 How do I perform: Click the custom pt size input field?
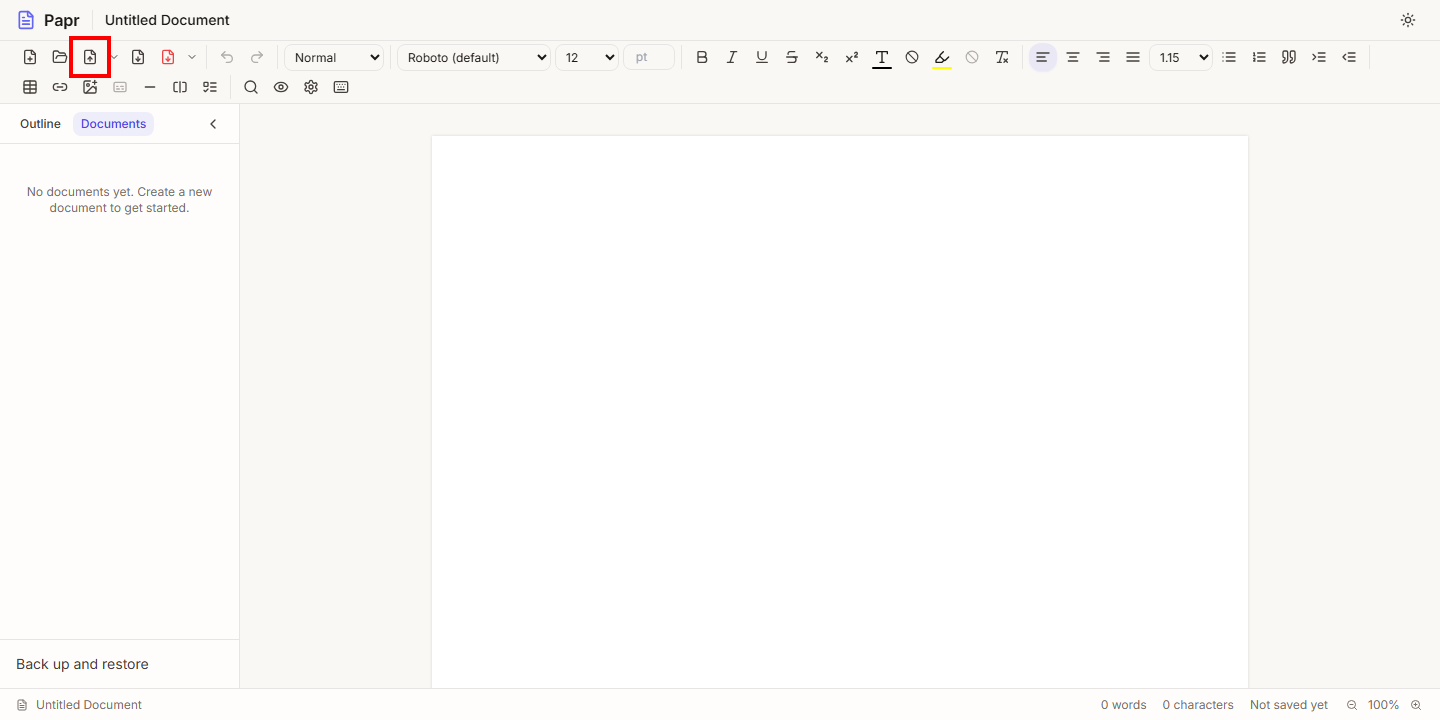(x=649, y=57)
